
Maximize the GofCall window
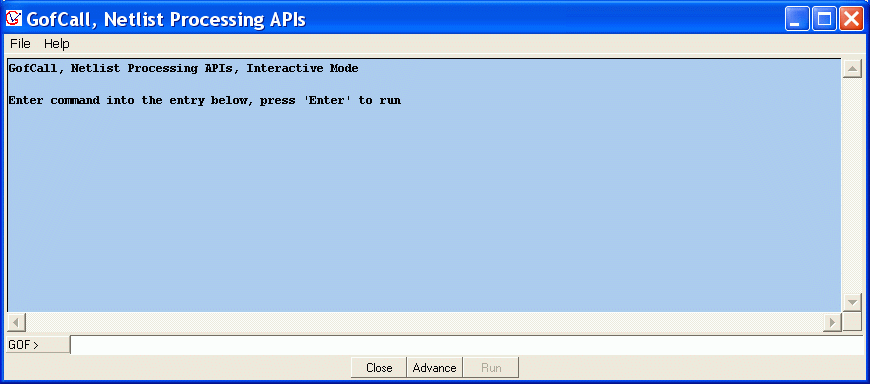(x=825, y=19)
